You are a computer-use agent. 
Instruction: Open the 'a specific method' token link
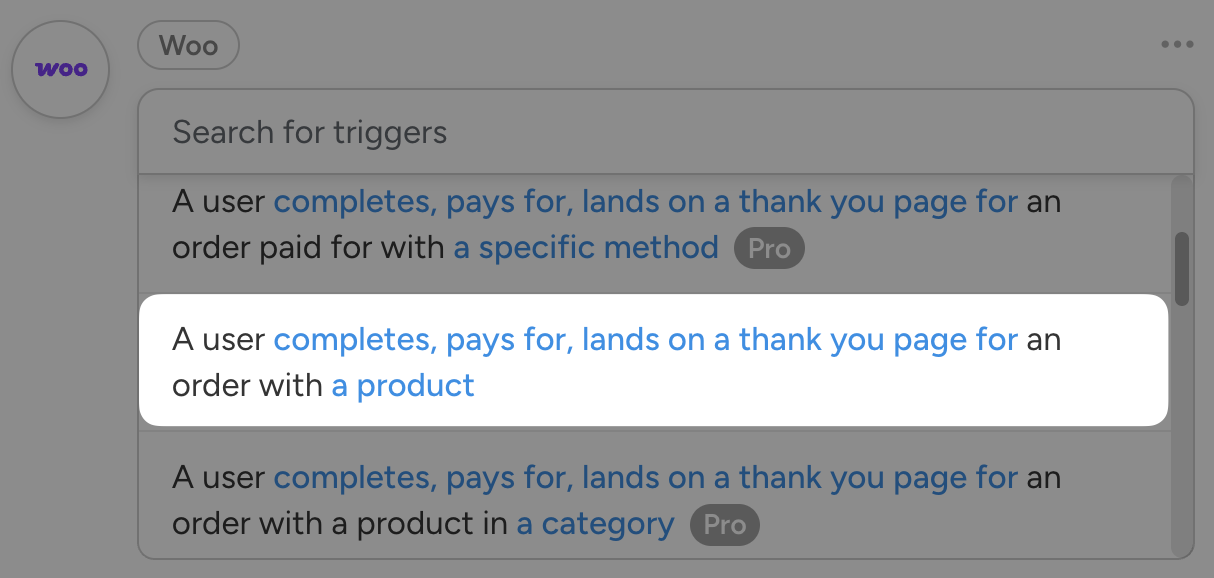pos(586,247)
